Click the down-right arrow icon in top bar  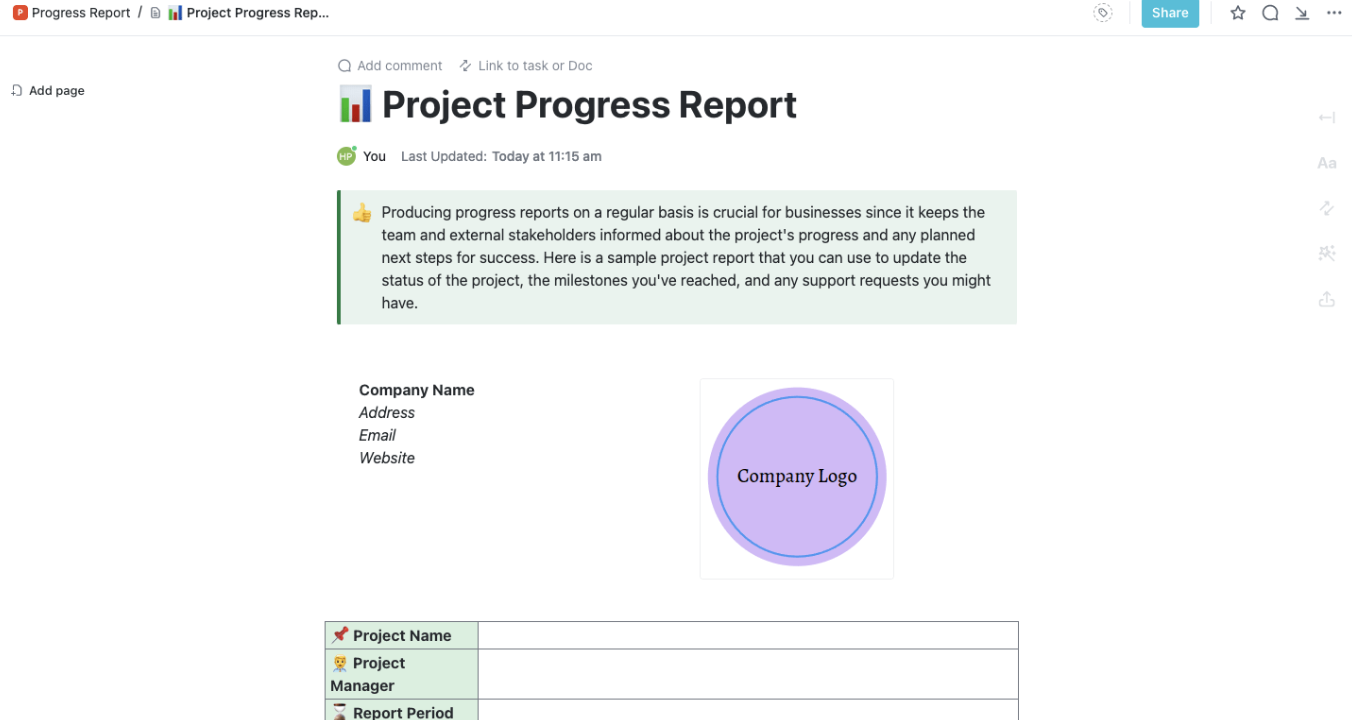1302,13
